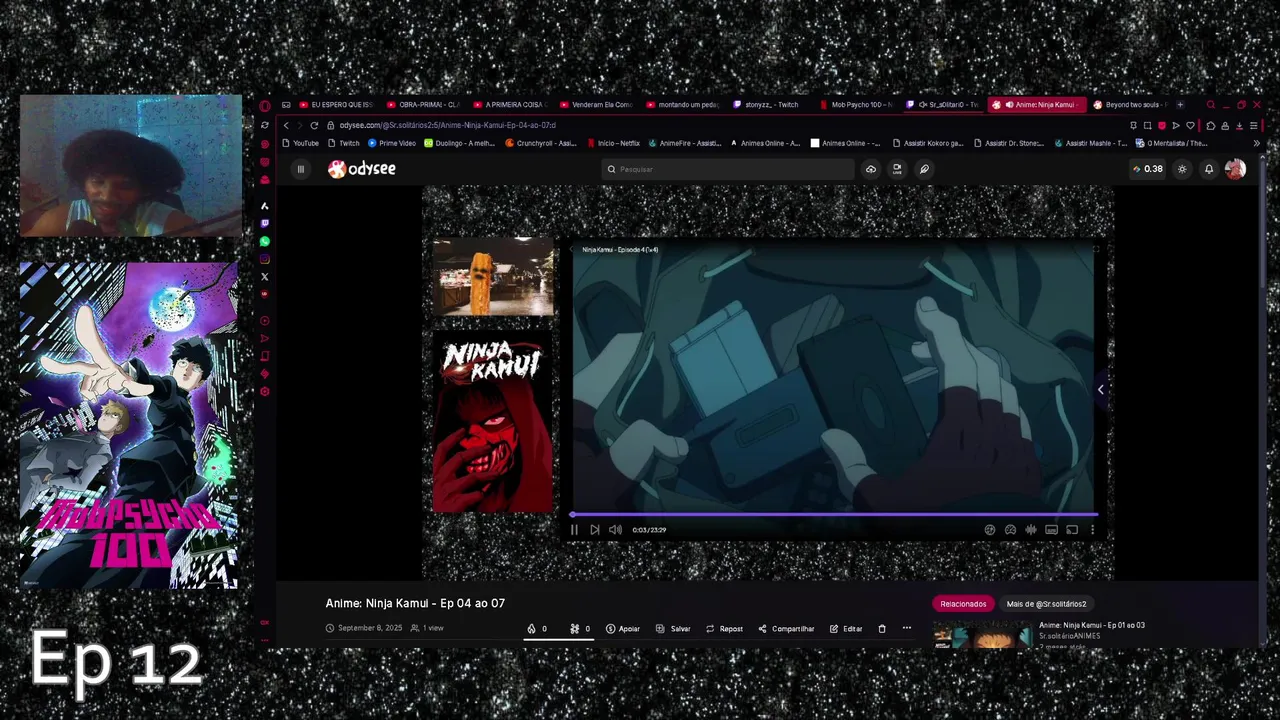Skip to the next video in player

coord(594,530)
